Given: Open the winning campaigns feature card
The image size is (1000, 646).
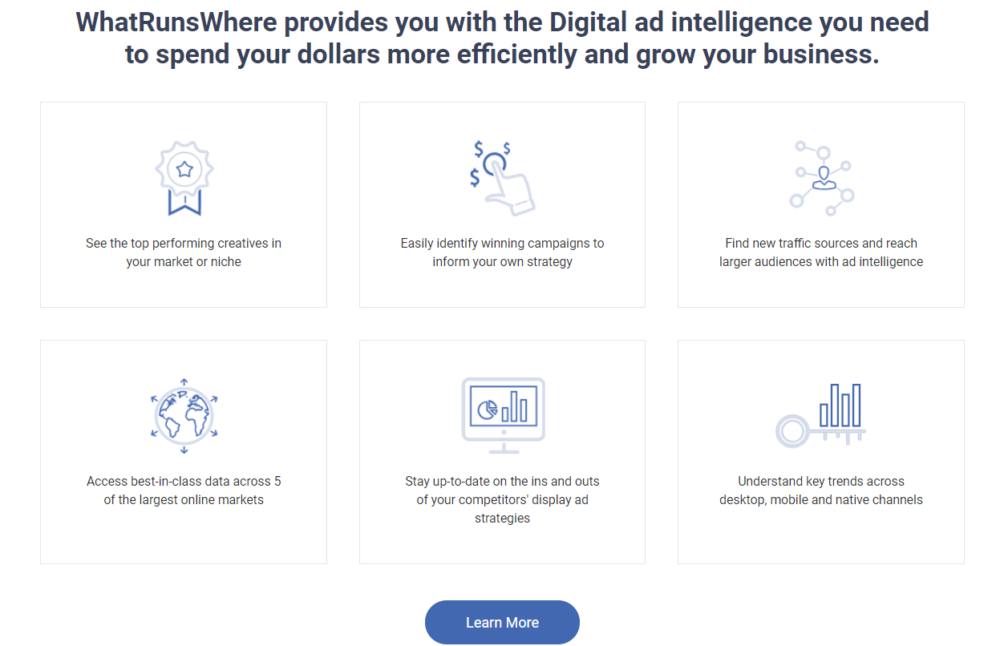Looking at the screenshot, I should point(502,288).
